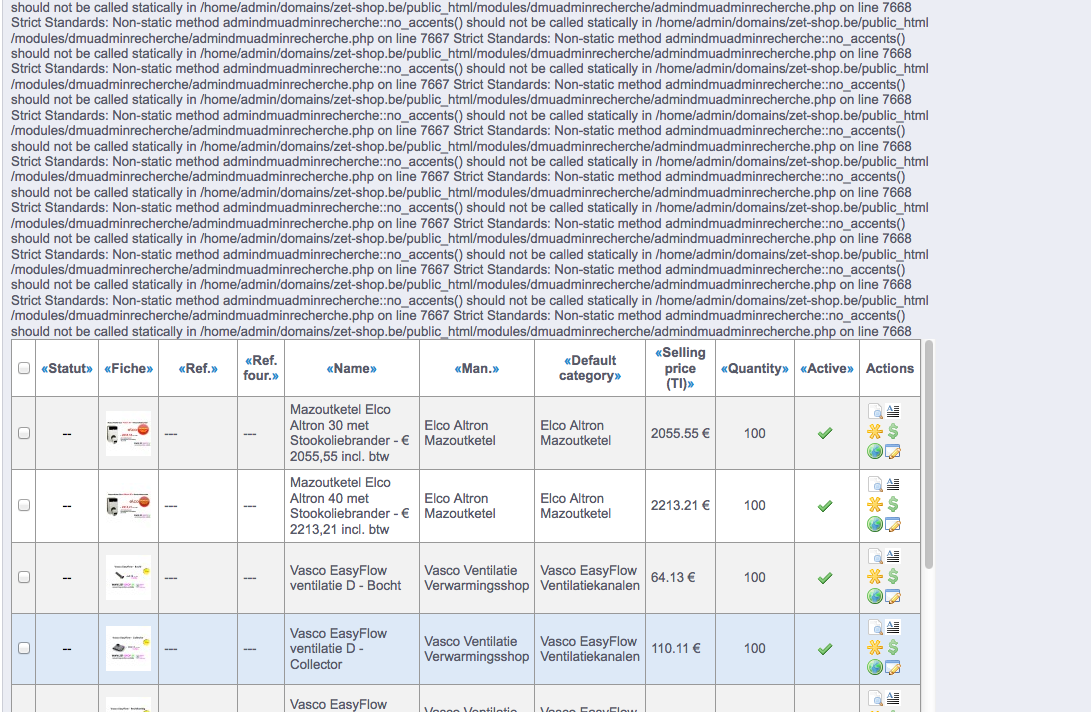Open product thumbnail for EasyFlow Bocht

(128, 578)
